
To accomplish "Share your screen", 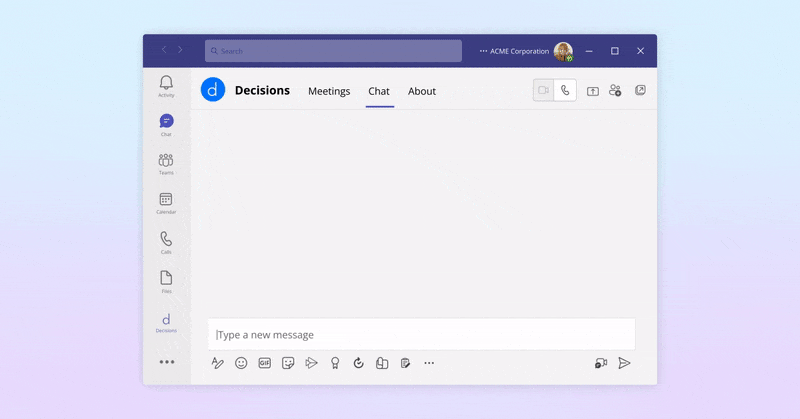I will point(592,91).
